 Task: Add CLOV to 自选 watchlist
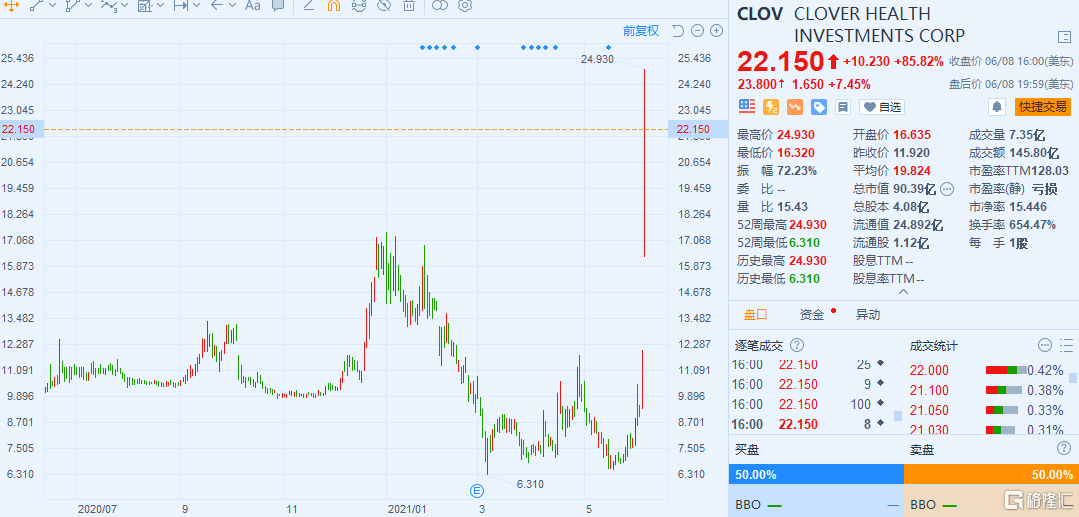pyautogui.click(x=882, y=107)
